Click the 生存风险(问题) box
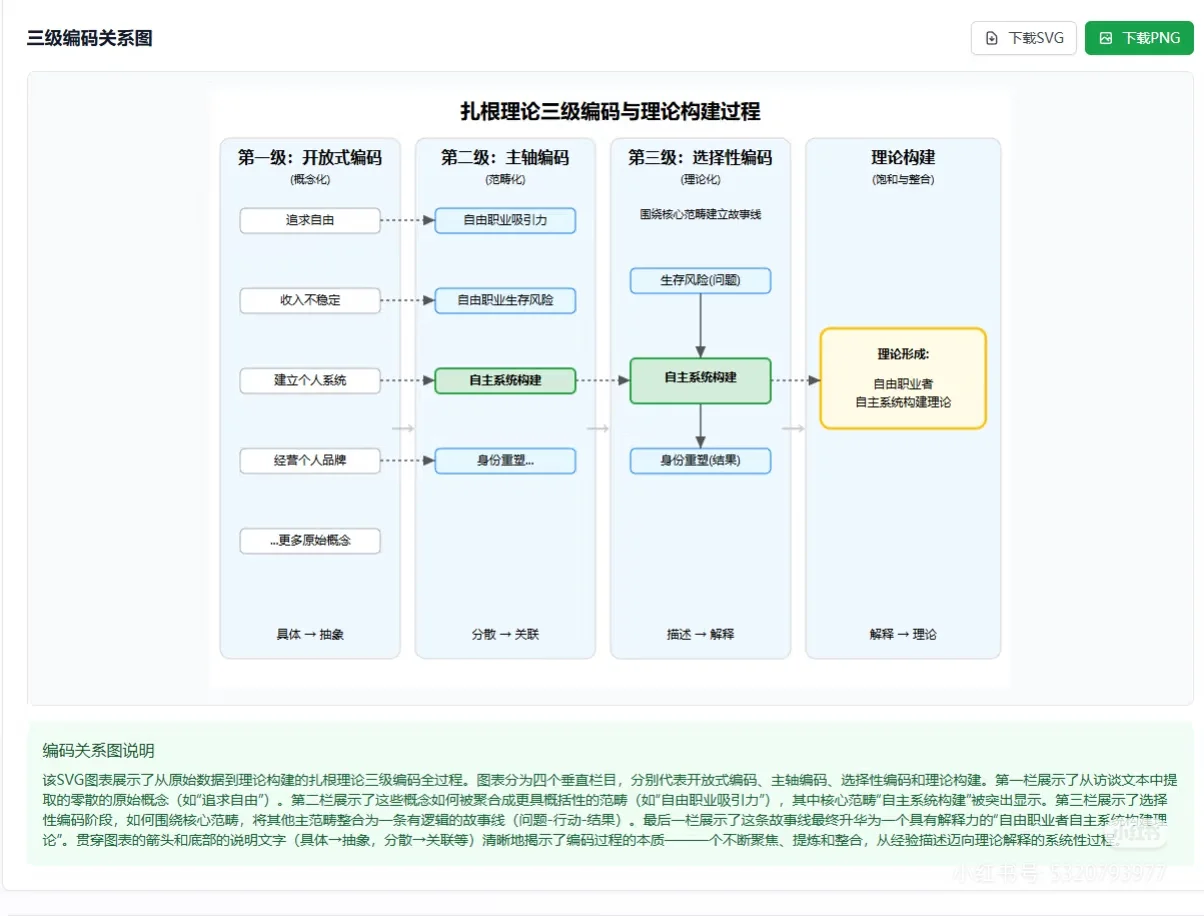Image resolution: width=1204 pixels, height=916 pixels. point(700,281)
